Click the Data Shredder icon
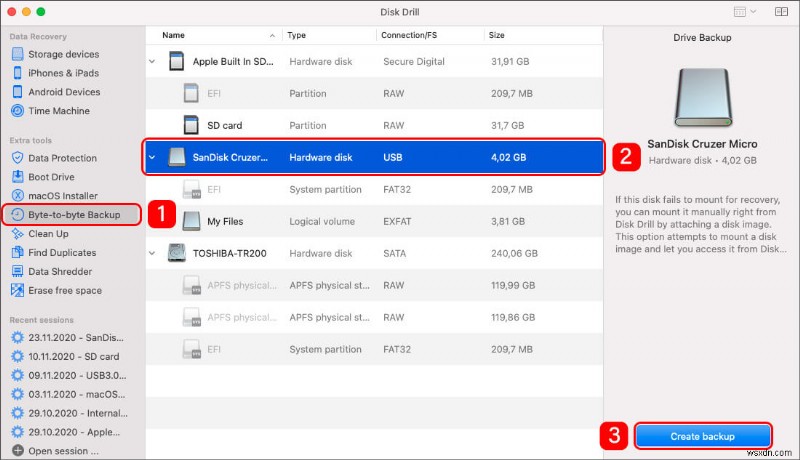Screen dimensions: 800x460 pyautogui.click(x=17, y=271)
